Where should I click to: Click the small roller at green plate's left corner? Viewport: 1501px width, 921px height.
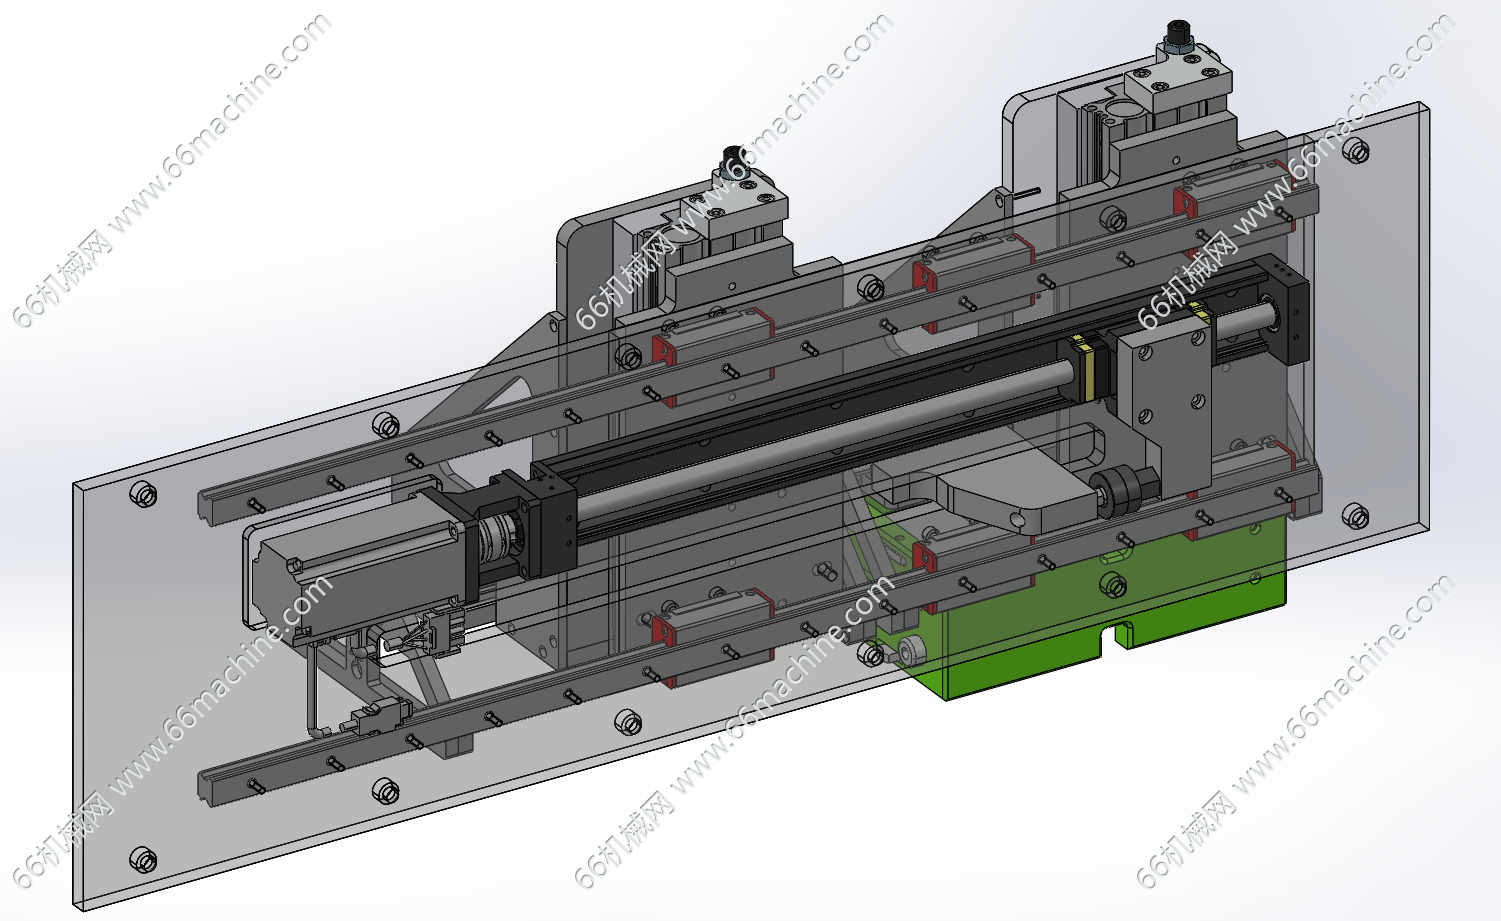[x=914, y=652]
